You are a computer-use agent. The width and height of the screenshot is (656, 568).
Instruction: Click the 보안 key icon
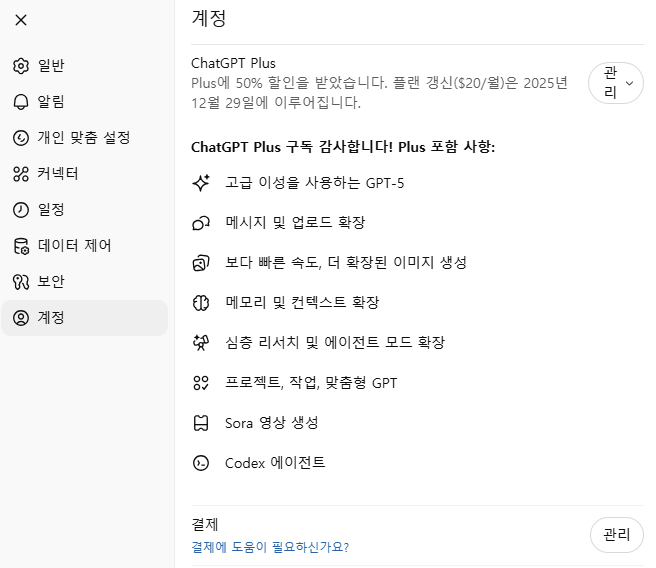pyautogui.click(x=21, y=282)
